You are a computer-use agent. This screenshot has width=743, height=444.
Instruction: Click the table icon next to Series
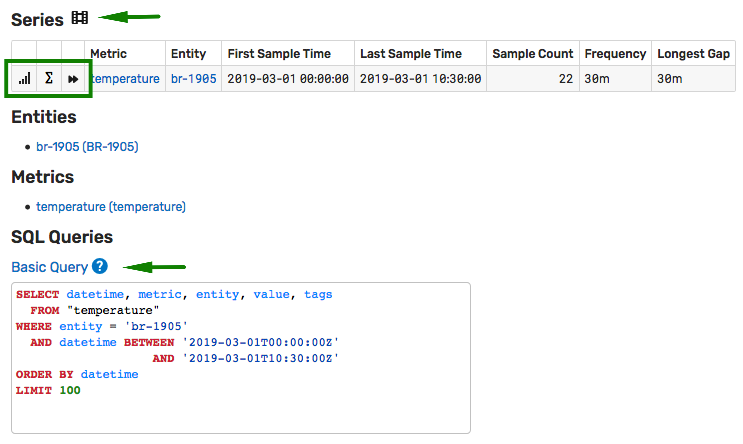click(x=80, y=18)
